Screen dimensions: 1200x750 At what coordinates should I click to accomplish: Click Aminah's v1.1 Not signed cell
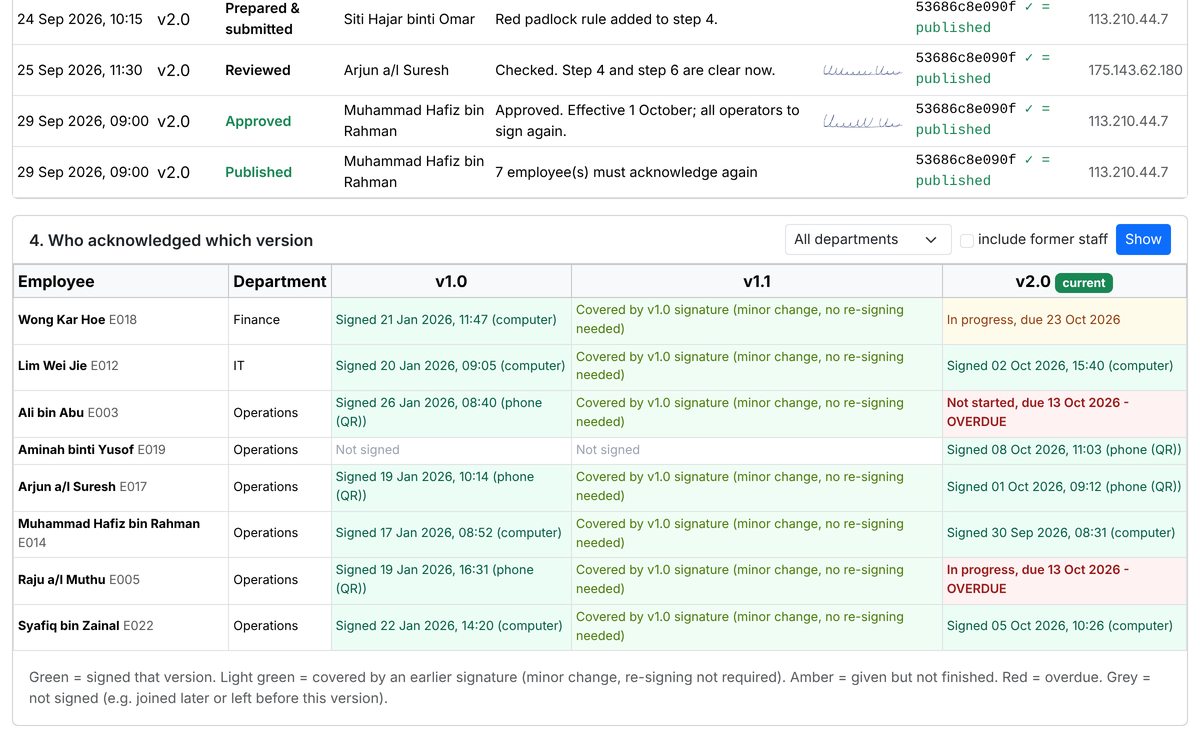tap(757, 450)
